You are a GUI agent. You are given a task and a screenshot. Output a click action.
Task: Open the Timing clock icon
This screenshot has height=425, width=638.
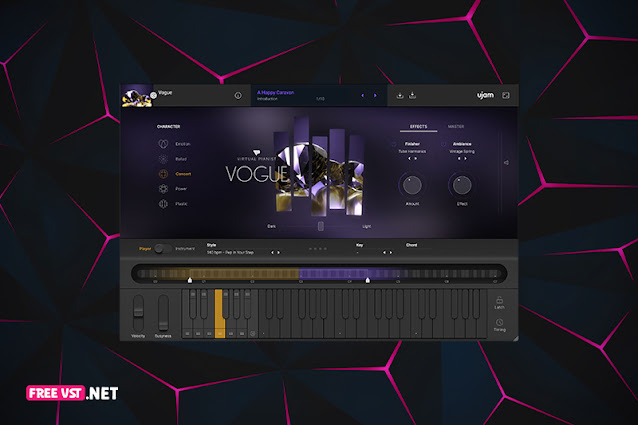[499, 323]
